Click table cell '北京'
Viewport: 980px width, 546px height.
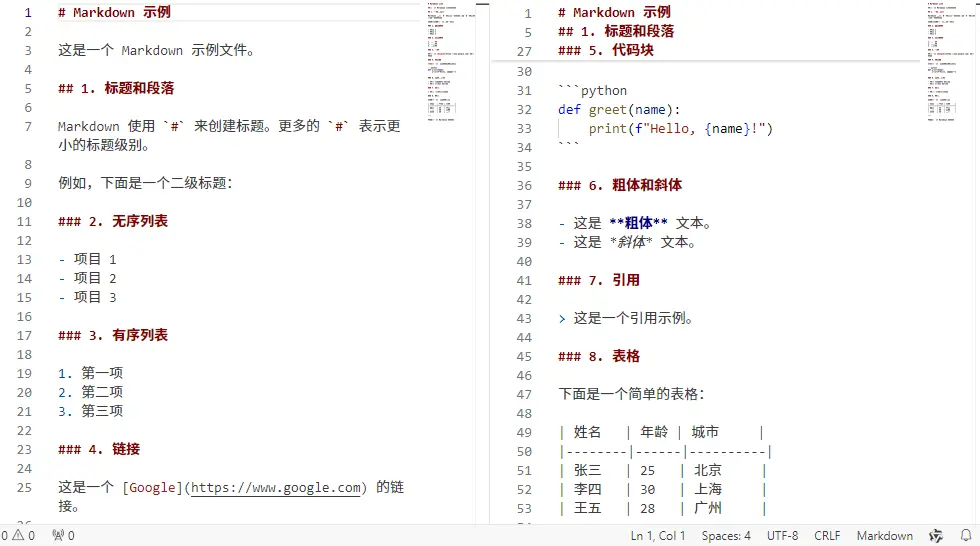[708, 470]
